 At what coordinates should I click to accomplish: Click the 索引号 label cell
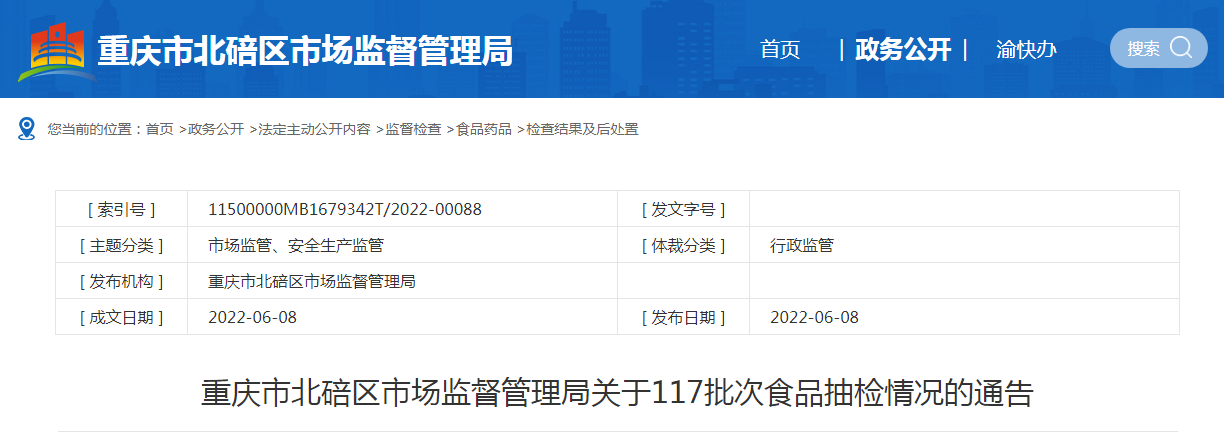121,209
